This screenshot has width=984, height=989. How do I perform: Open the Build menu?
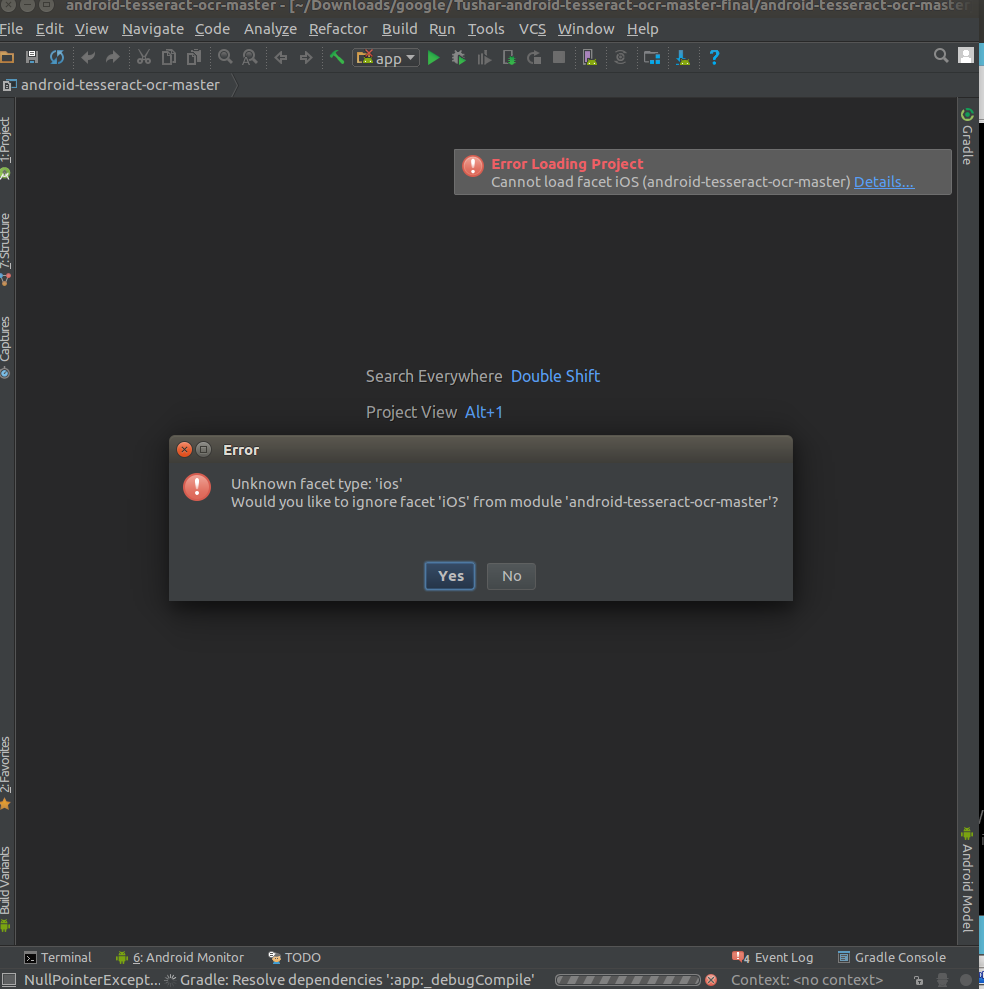(x=399, y=29)
